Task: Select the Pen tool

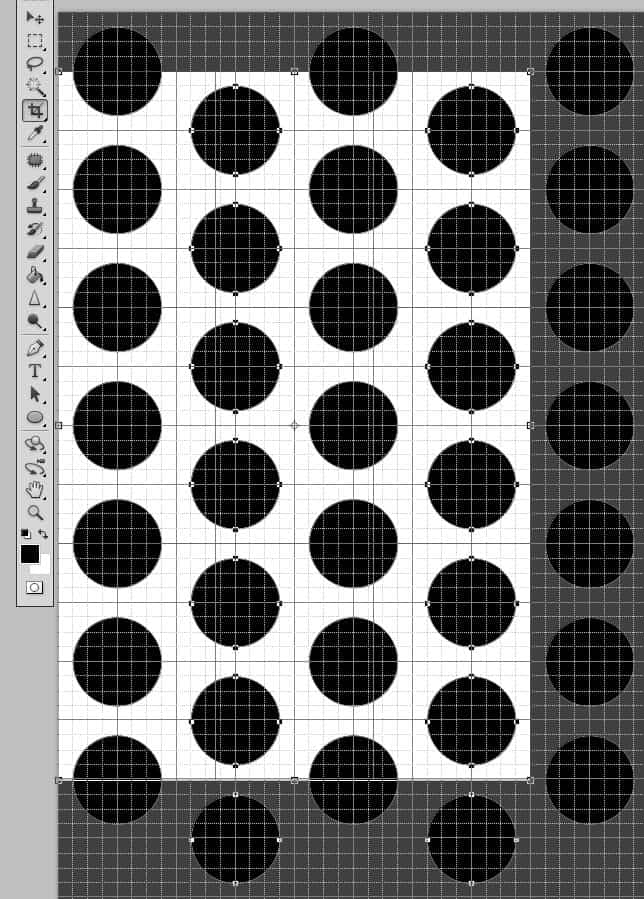Action: [x=34, y=347]
